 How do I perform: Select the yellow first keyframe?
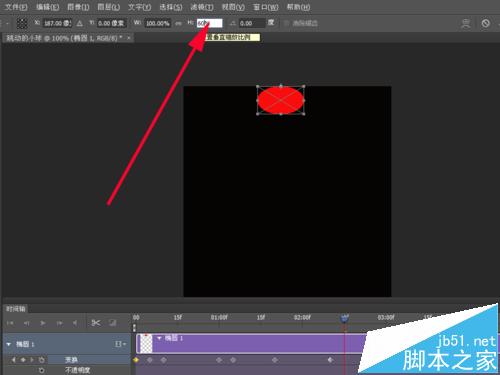136,360
